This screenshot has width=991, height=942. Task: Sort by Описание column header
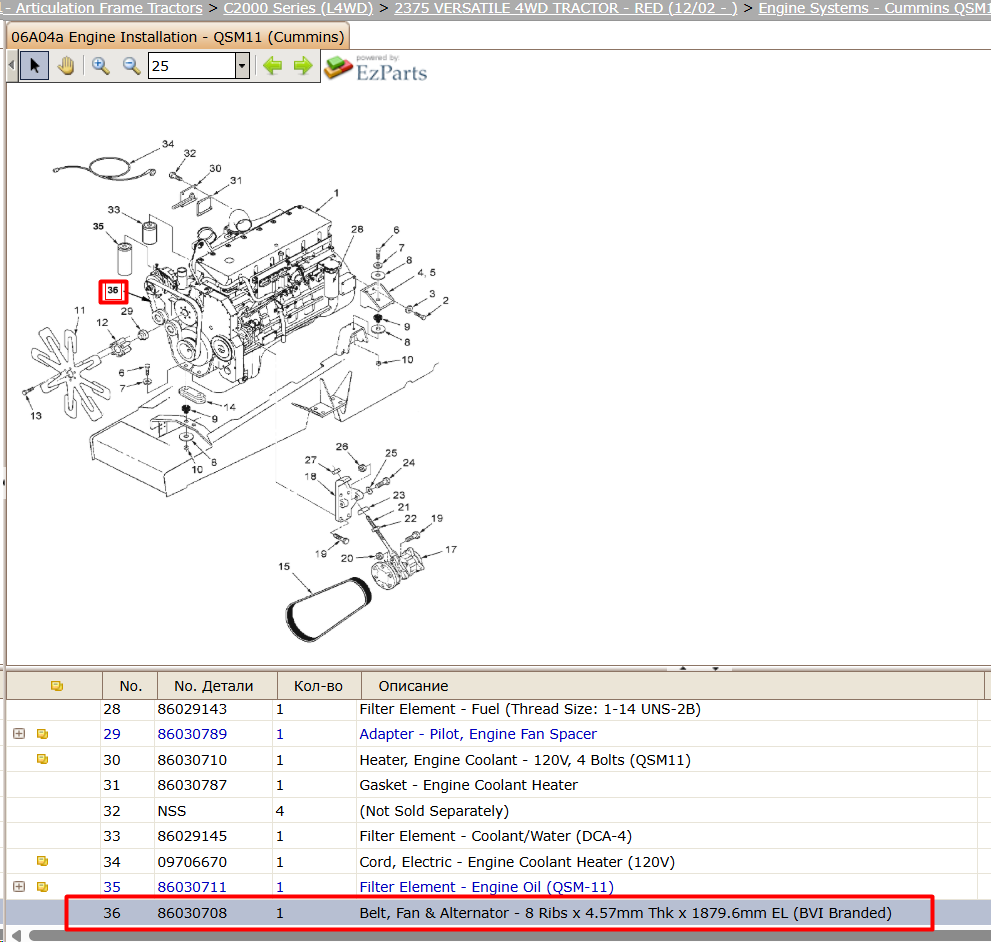pyautogui.click(x=672, y=686)
